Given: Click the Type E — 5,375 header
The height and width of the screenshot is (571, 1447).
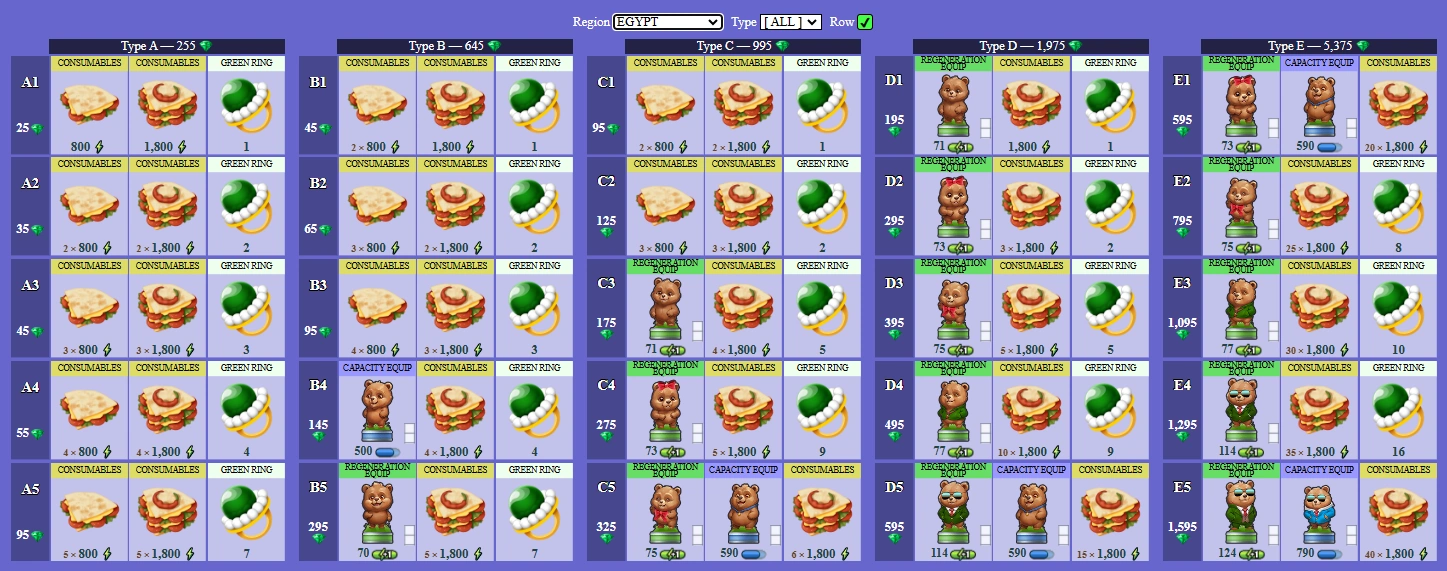Looking at the screenshot, I should (1319, 46).
